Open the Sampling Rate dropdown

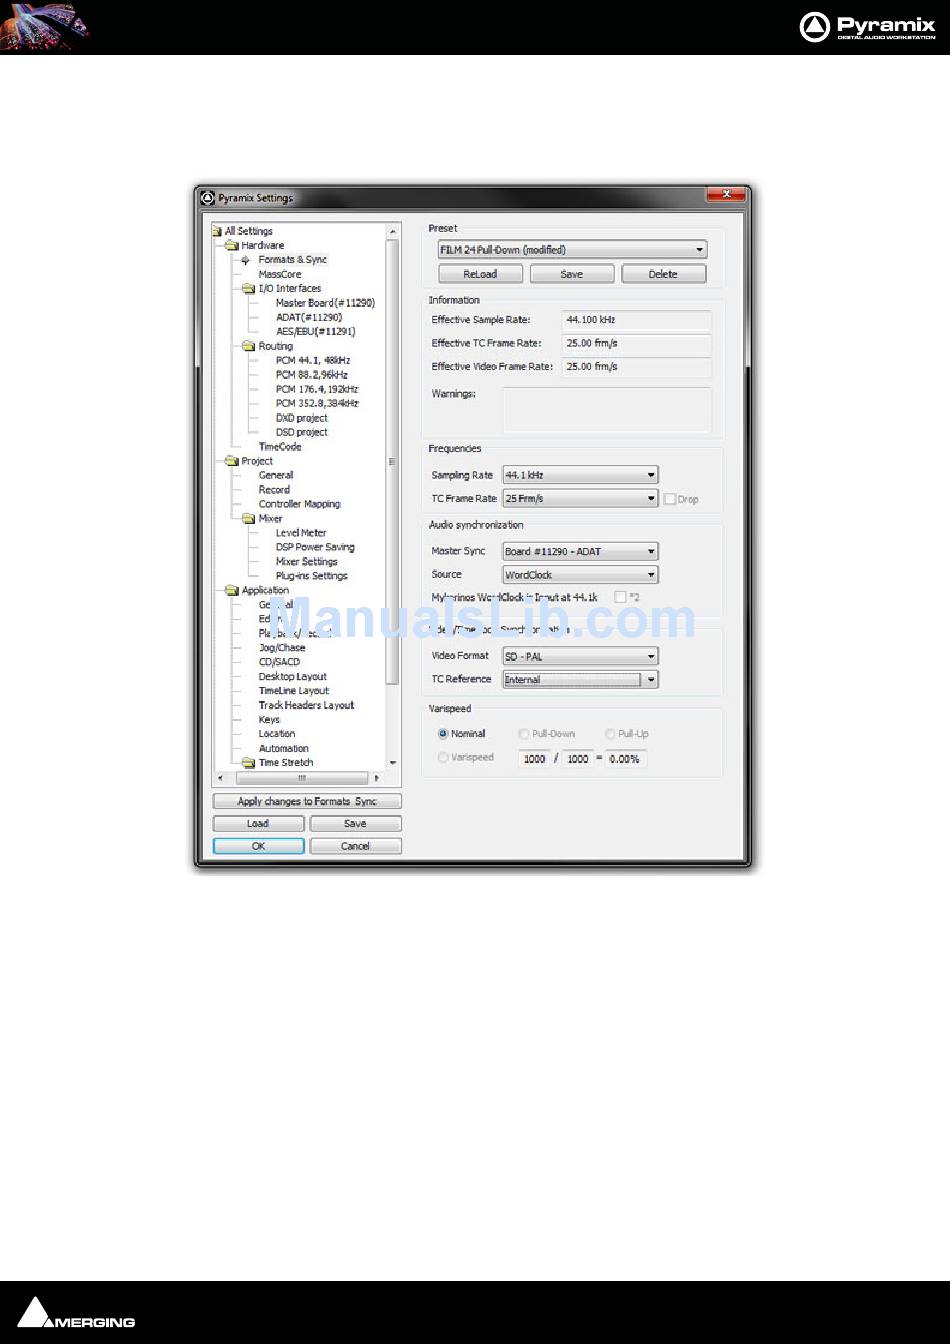580,475
